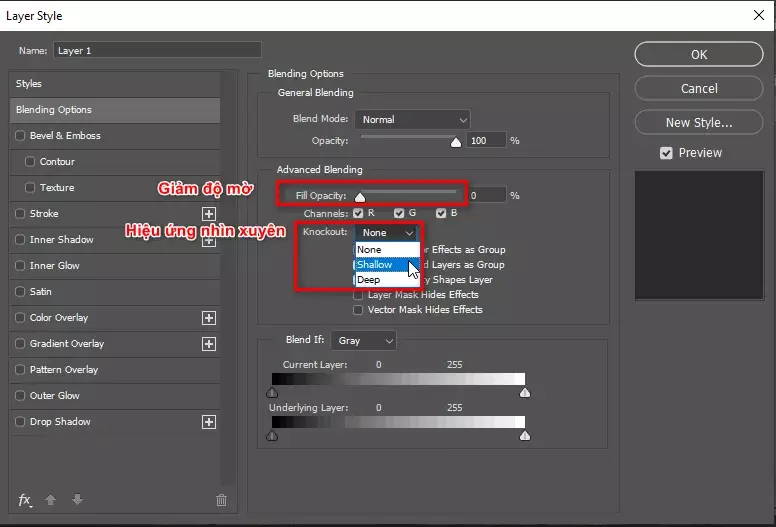The width and height of the screenshot is (776, 527).
Task: Choose Deep in the Knockout list
Action: [369, 280]
